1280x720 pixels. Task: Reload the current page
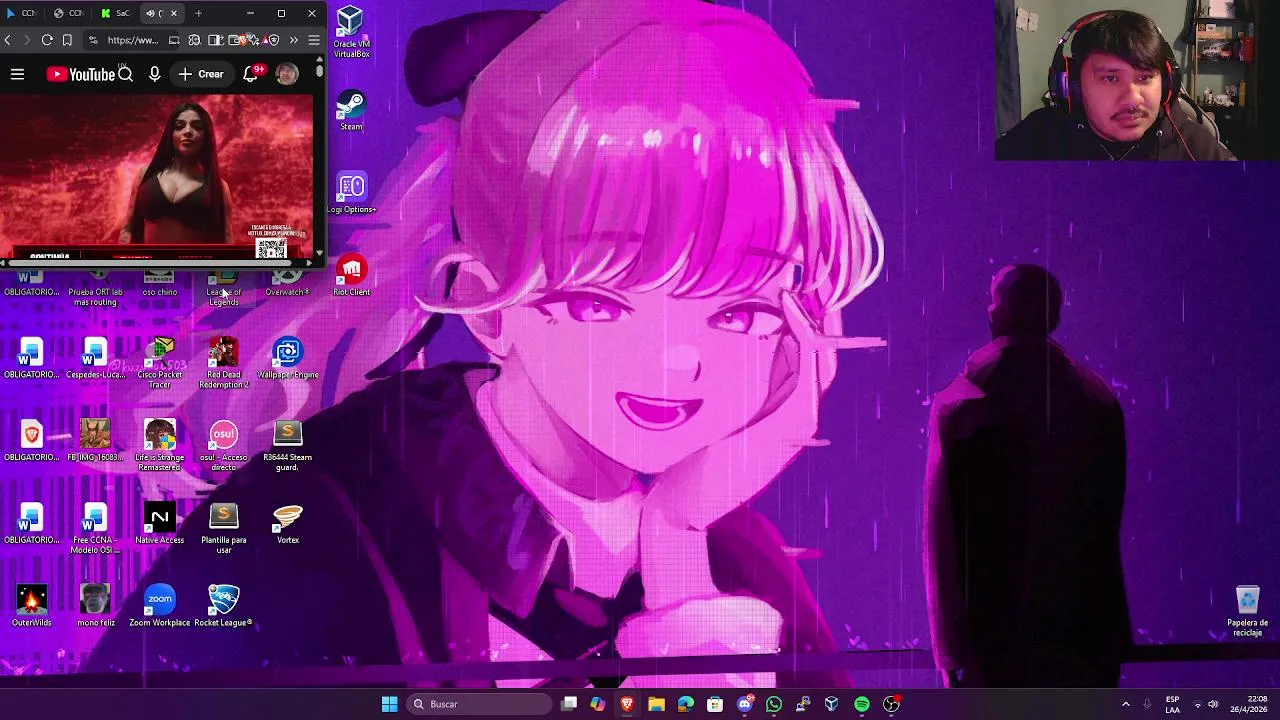point(47,40)
